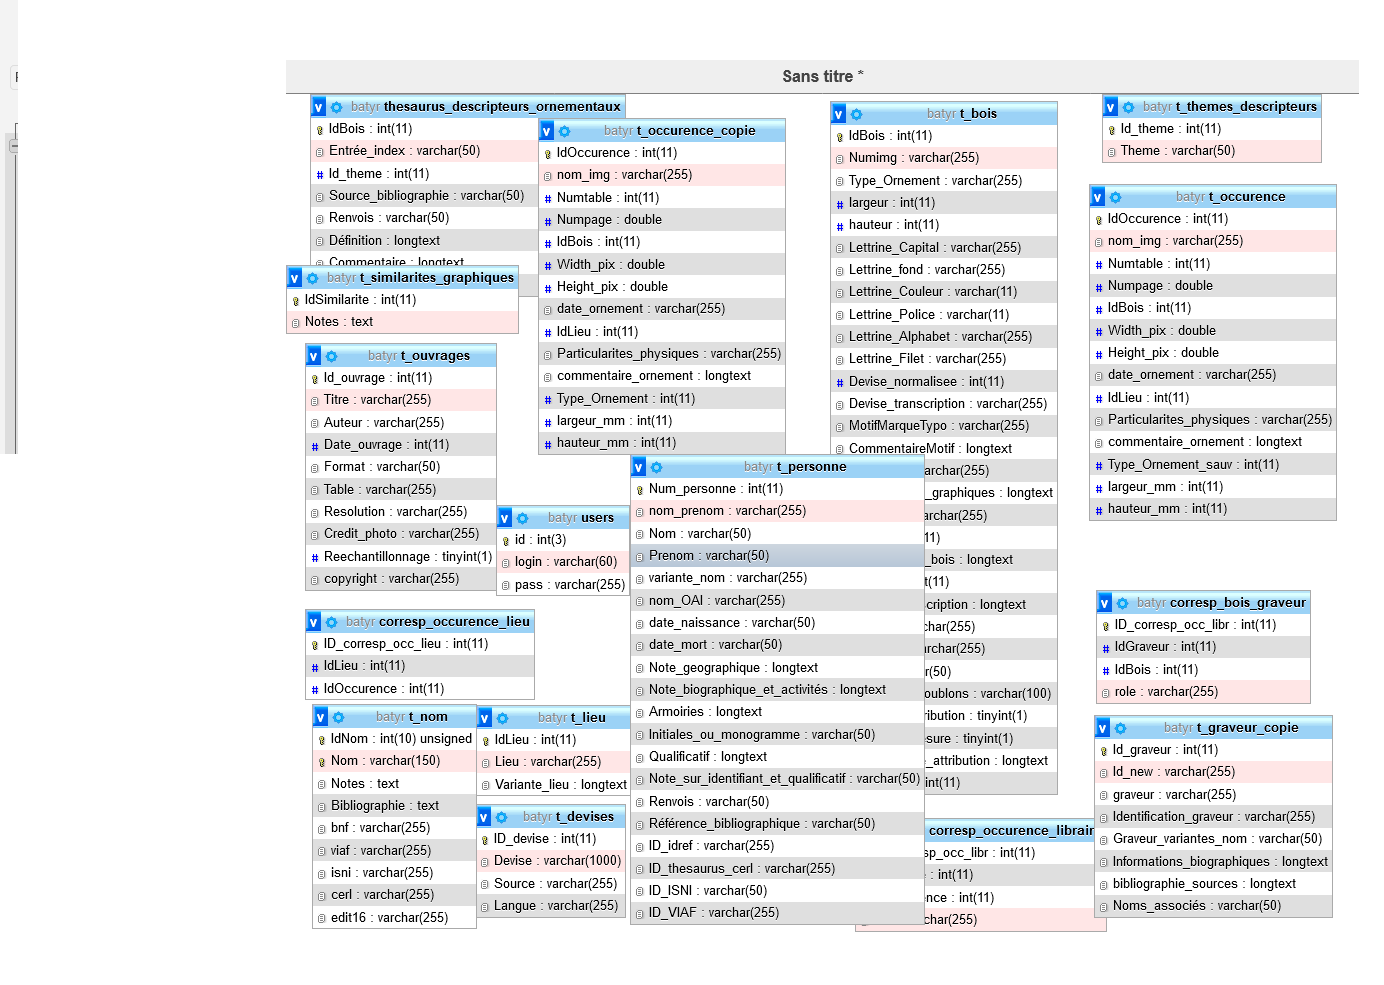Click 'Theme : varchar(50)' in t_themes_descripteurs
Screen dimensions: 1384x985
[x=1212, y=151]
